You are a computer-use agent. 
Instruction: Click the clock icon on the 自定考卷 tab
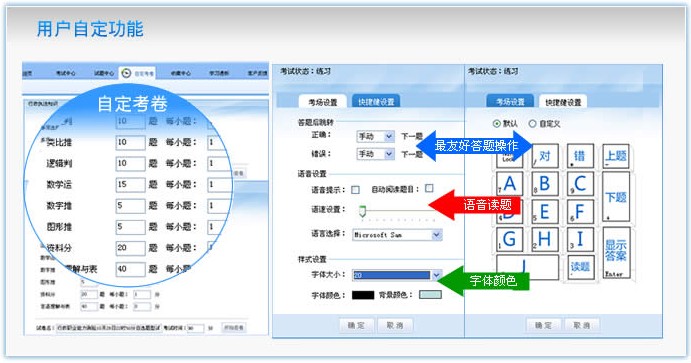pos(126,73)
